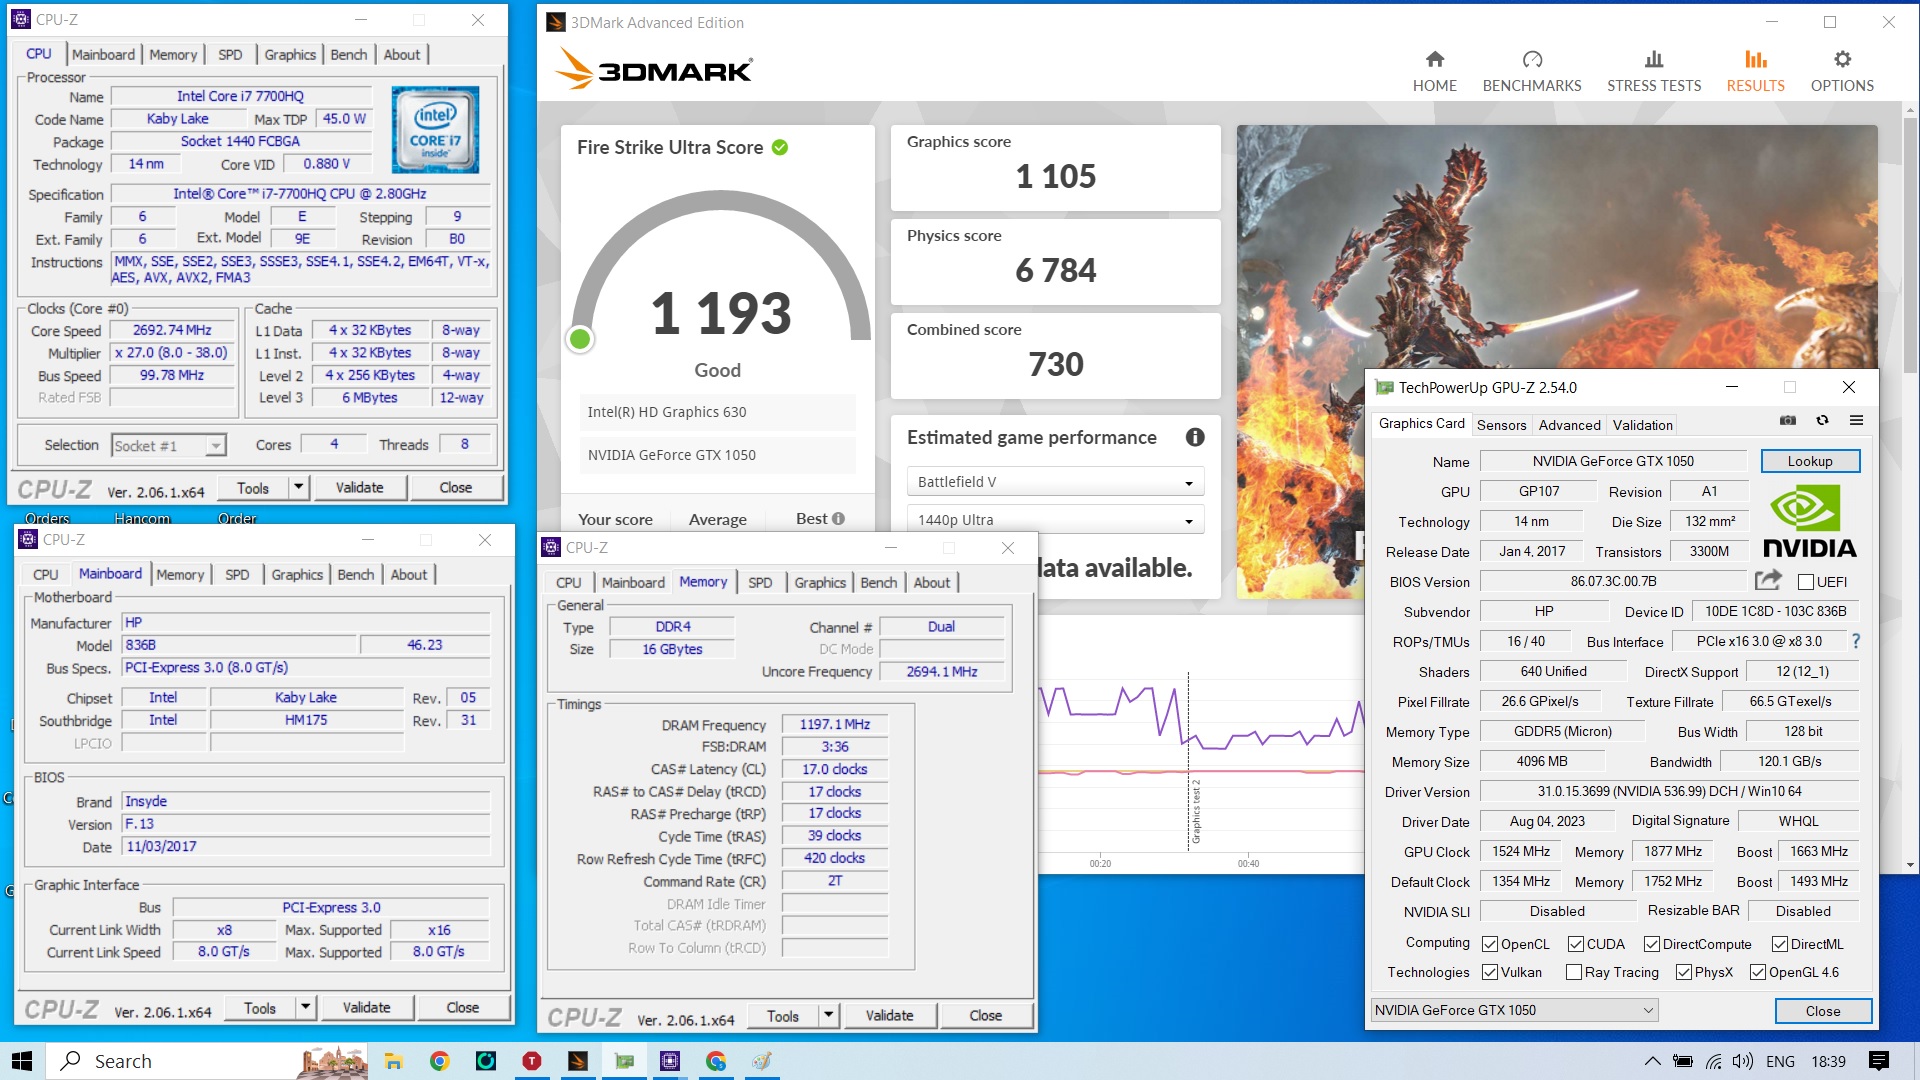
Task: Open File Explorer from the taskbar
Action: (x=393, y=1061)
